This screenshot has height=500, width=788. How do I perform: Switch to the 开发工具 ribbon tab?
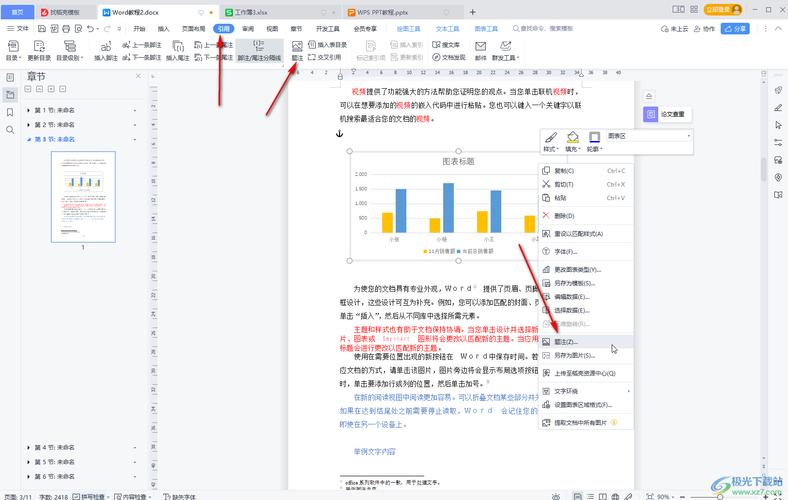click(x=328, y=29)
